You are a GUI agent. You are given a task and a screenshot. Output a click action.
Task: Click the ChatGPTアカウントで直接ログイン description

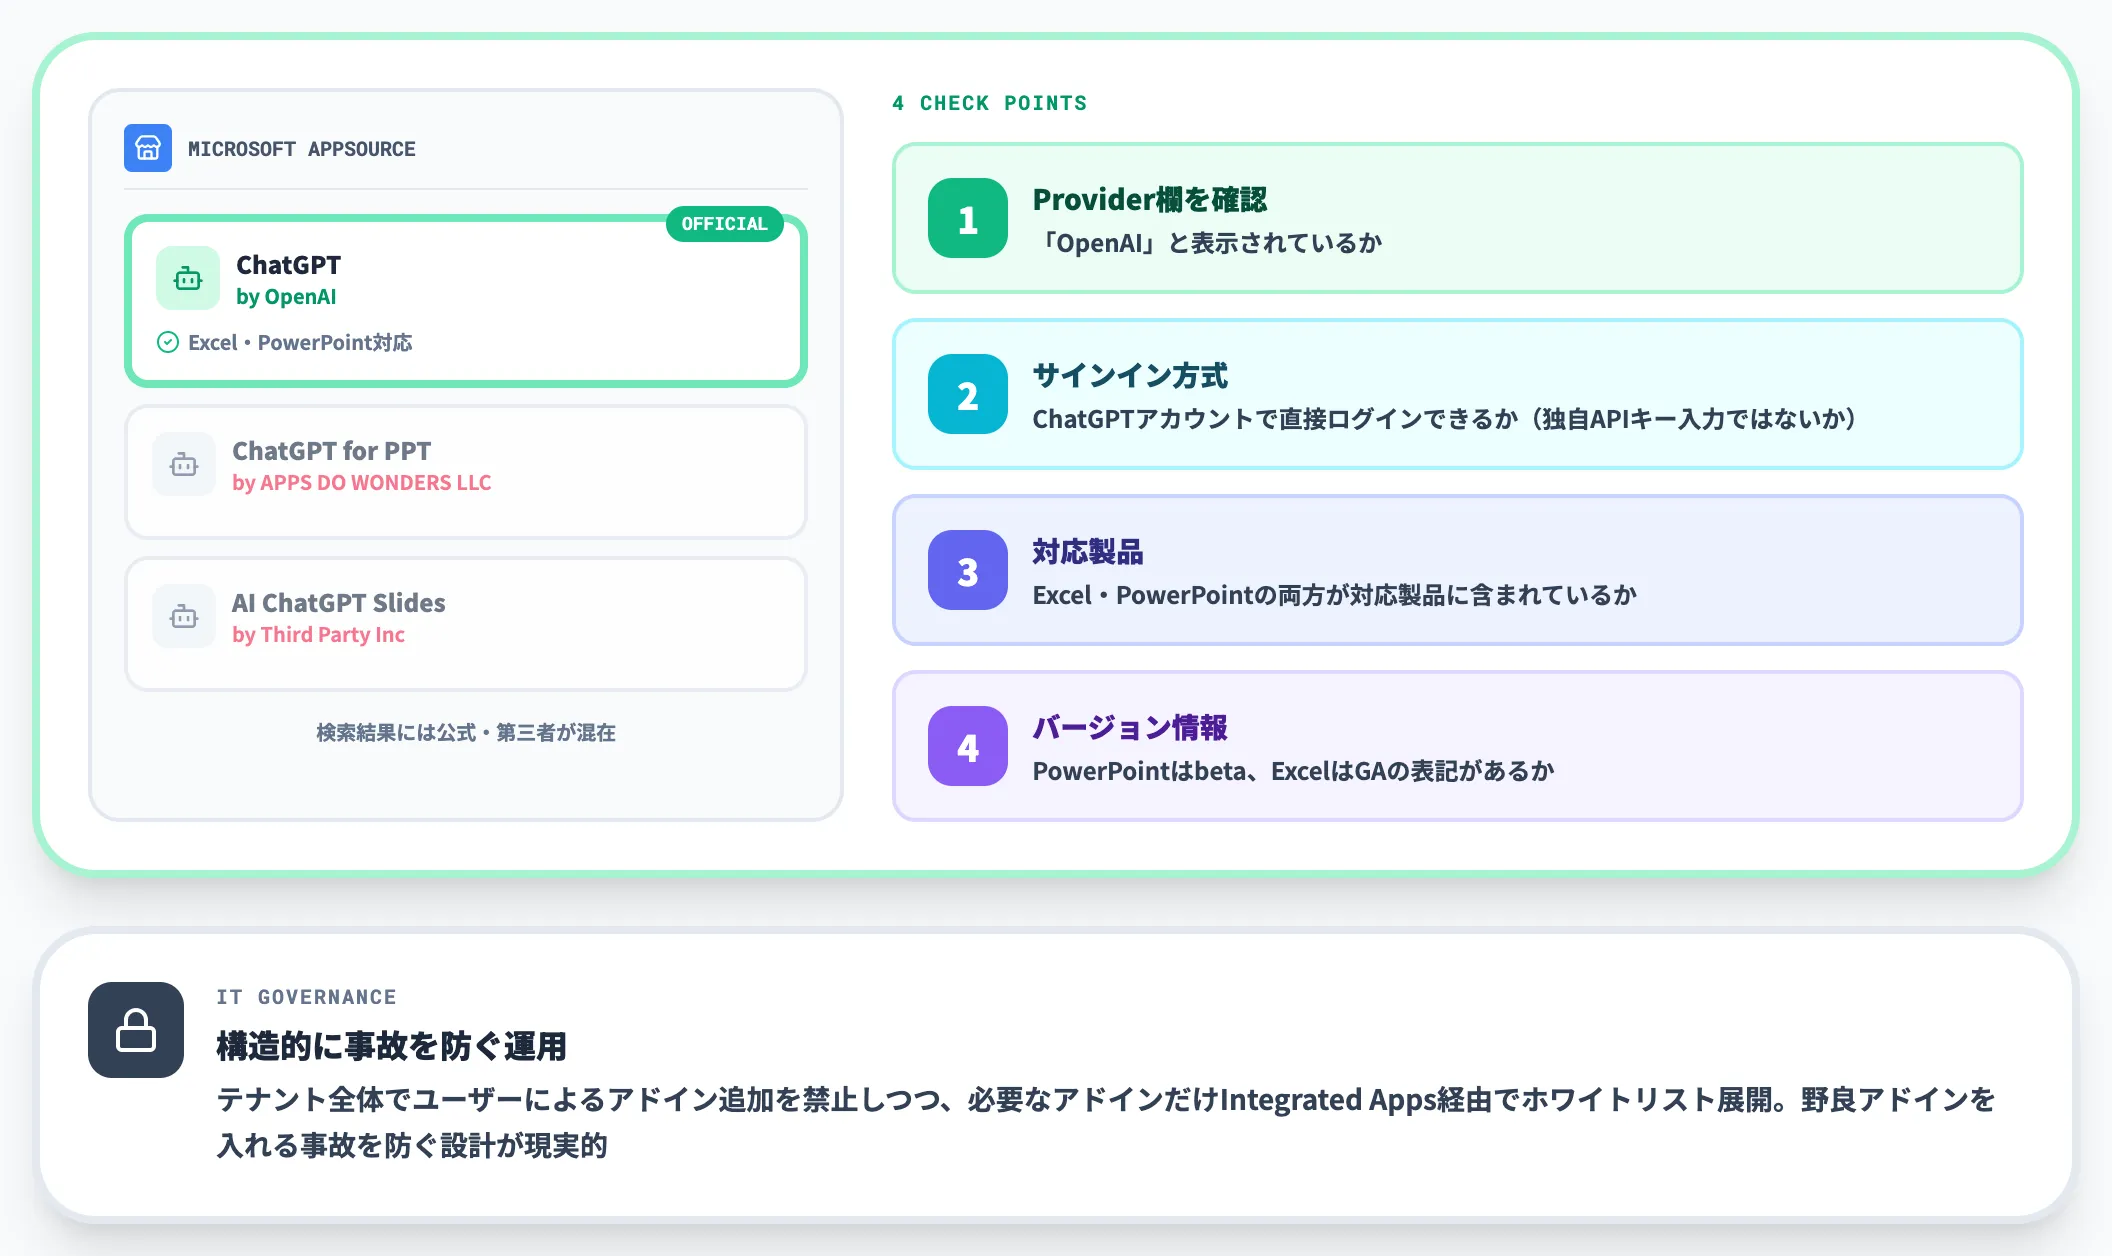click(1445, 419)
